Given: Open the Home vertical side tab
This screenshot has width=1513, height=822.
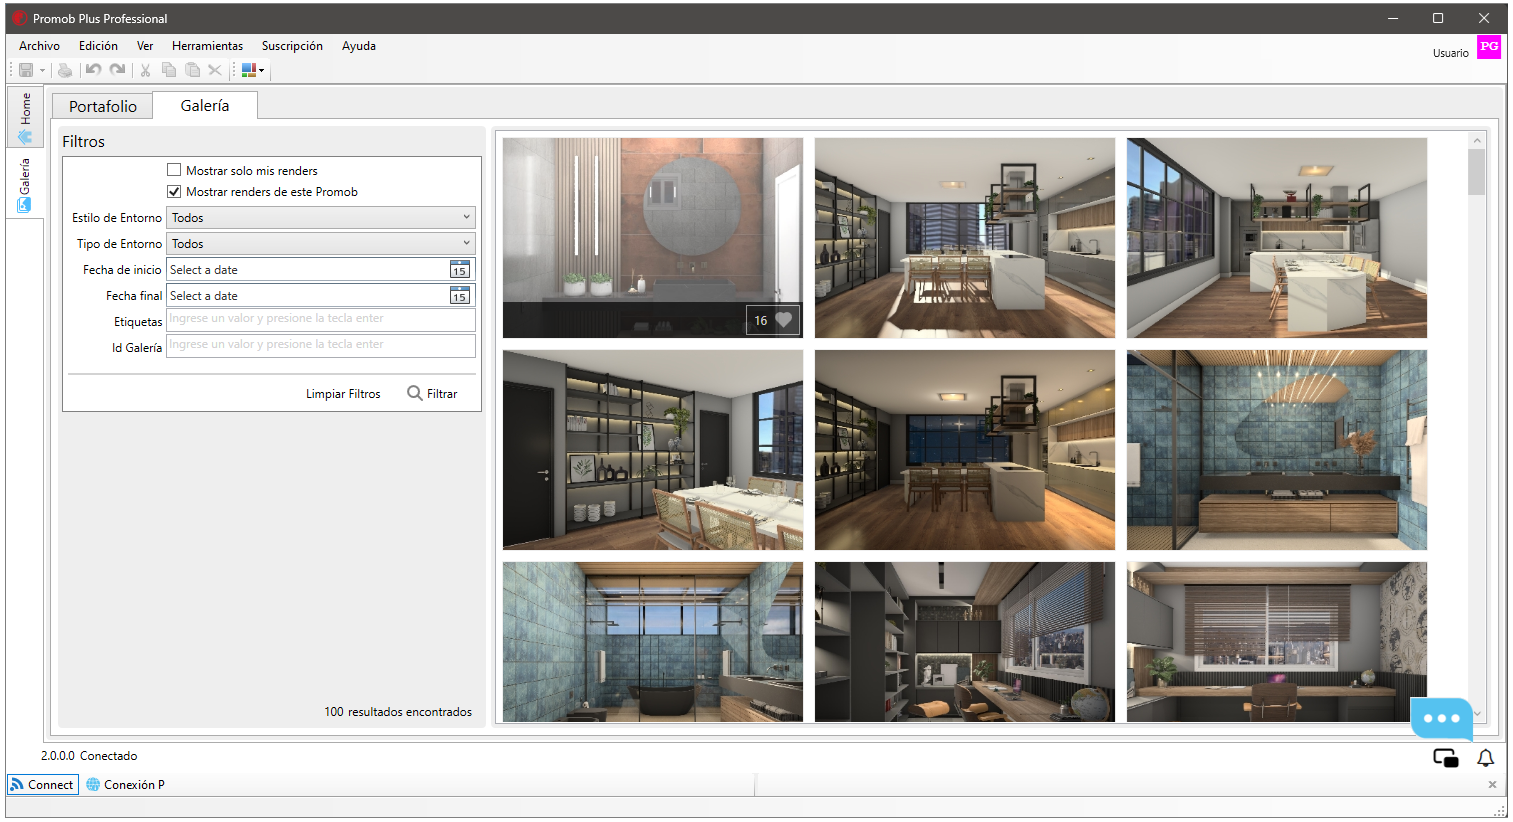Looking at the screenshot, I should pyautogui.click(x=25, y=118).
